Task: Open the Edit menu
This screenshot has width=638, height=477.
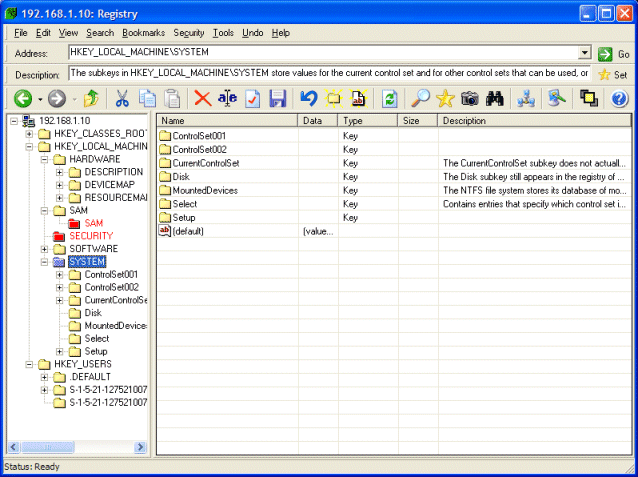Action: (43, 33)
